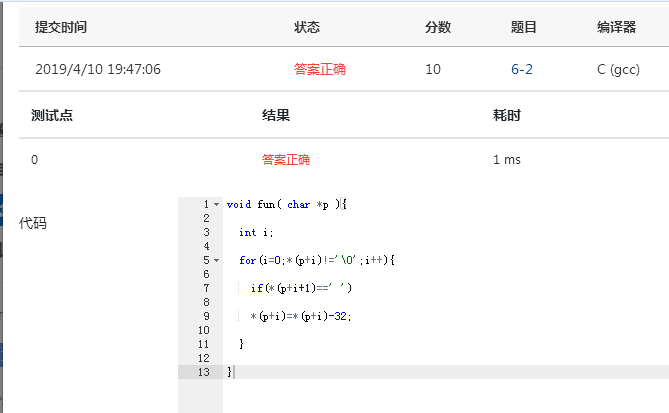Place cursor on the void fun( char *p ){ line
Screen dimensions: 669x413
[x=286, y=205]
